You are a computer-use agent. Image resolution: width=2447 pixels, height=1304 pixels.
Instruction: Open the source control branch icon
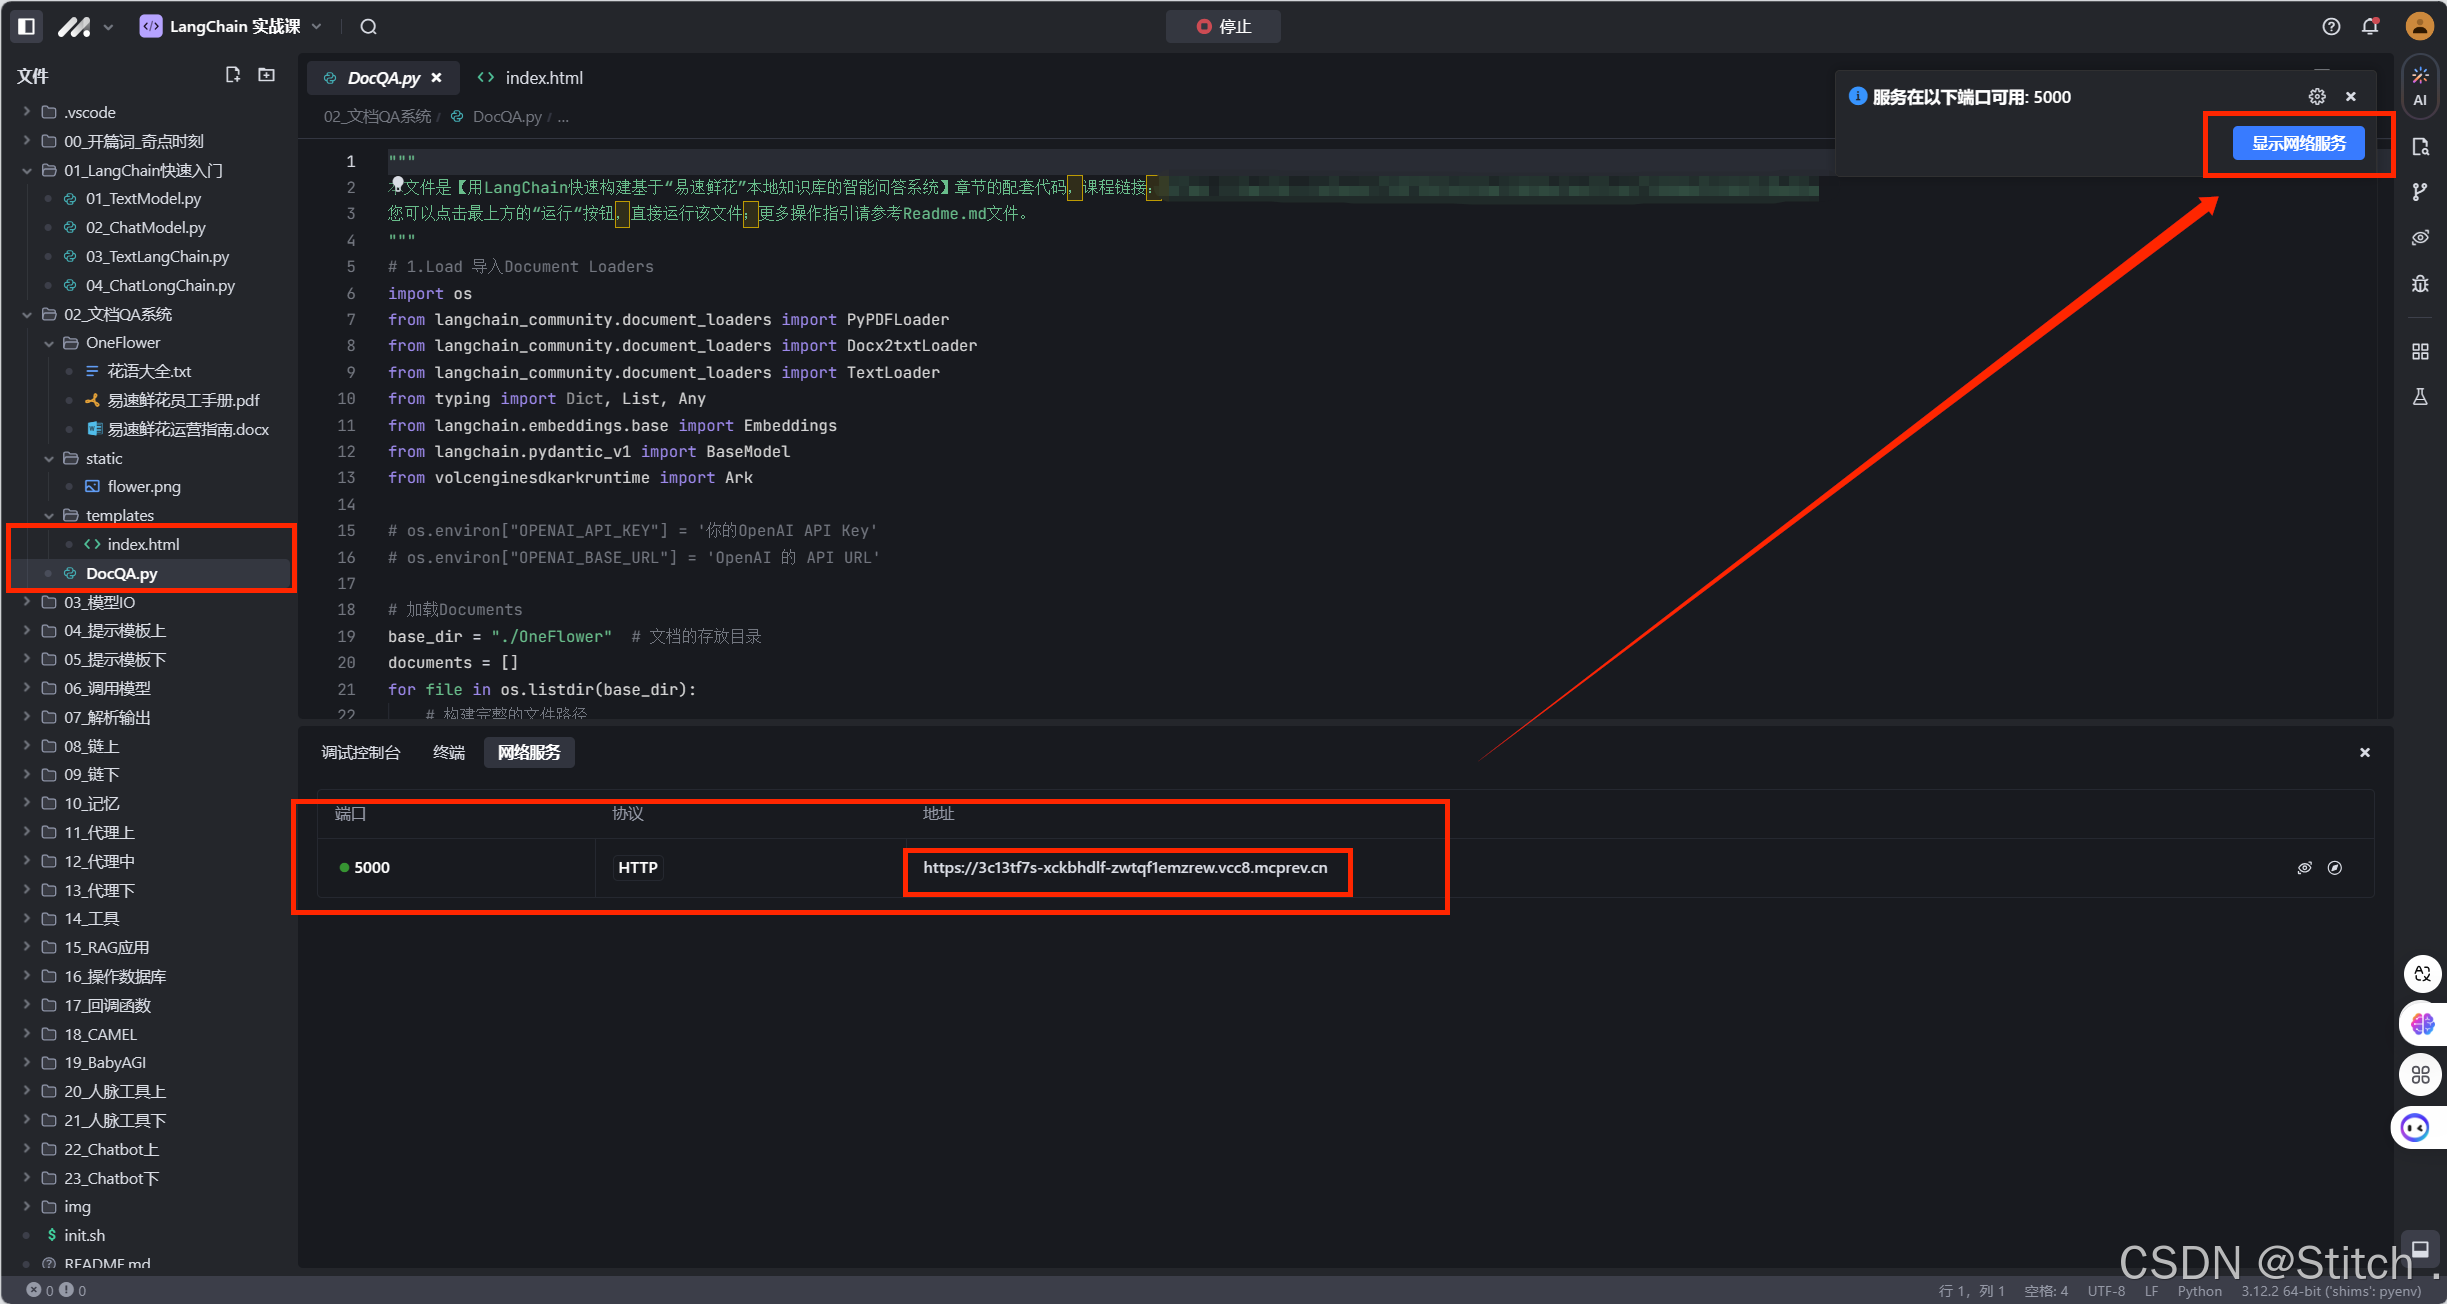coord(2420,192)
